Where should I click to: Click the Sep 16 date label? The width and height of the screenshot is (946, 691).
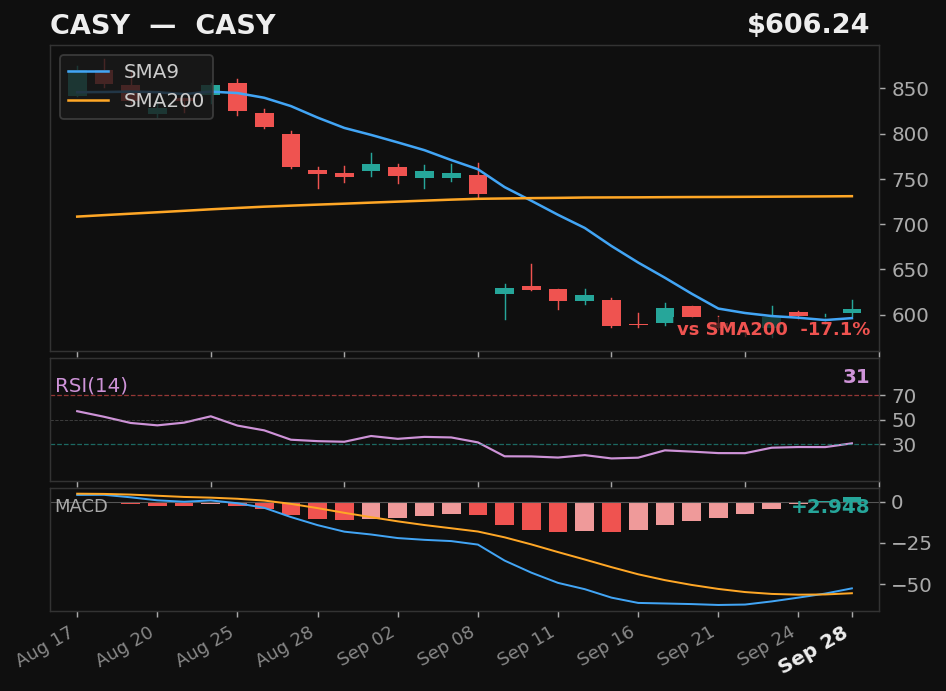point(608,645)
